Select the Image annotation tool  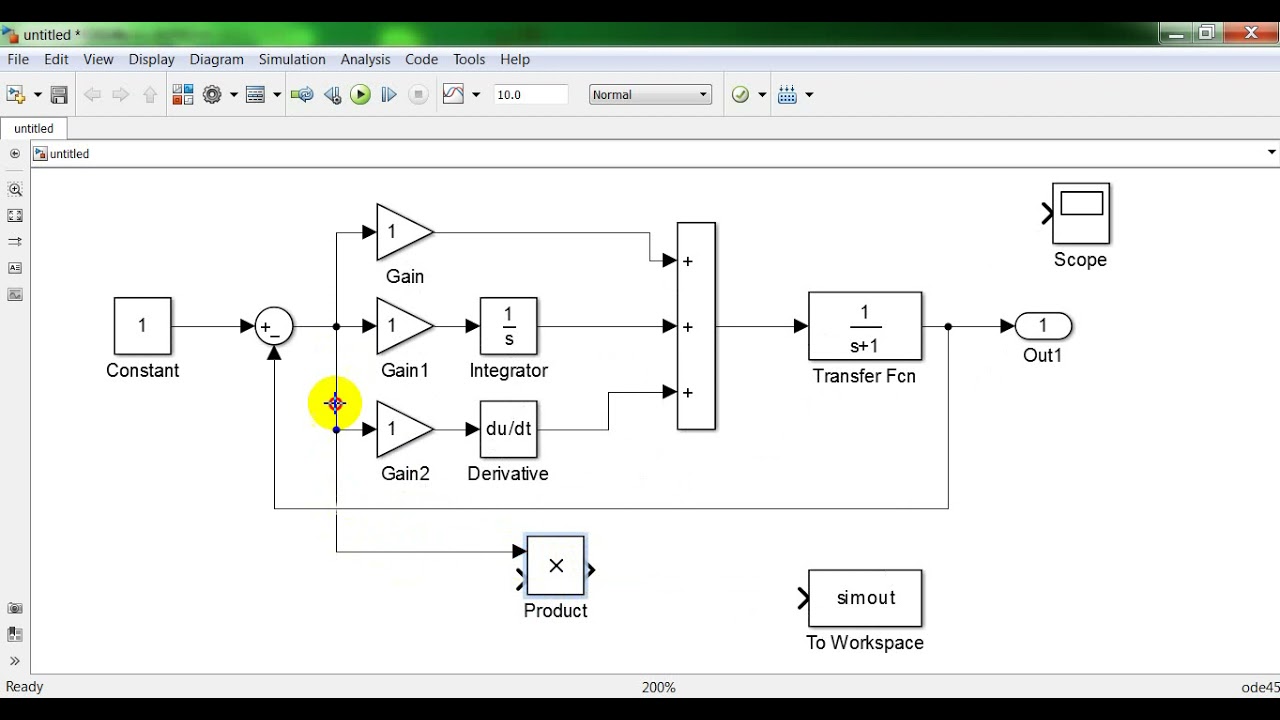[15, 294]
